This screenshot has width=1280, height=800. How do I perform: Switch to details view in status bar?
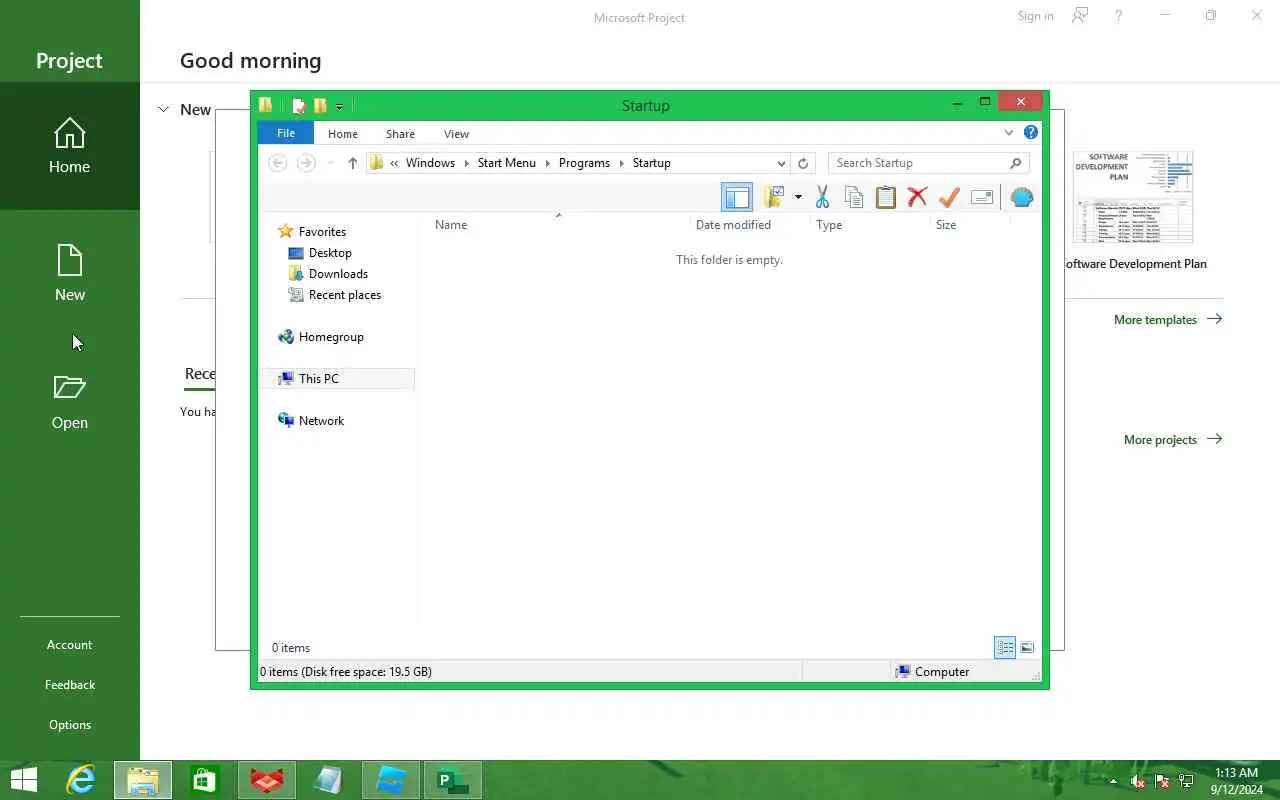point(1005,648)
